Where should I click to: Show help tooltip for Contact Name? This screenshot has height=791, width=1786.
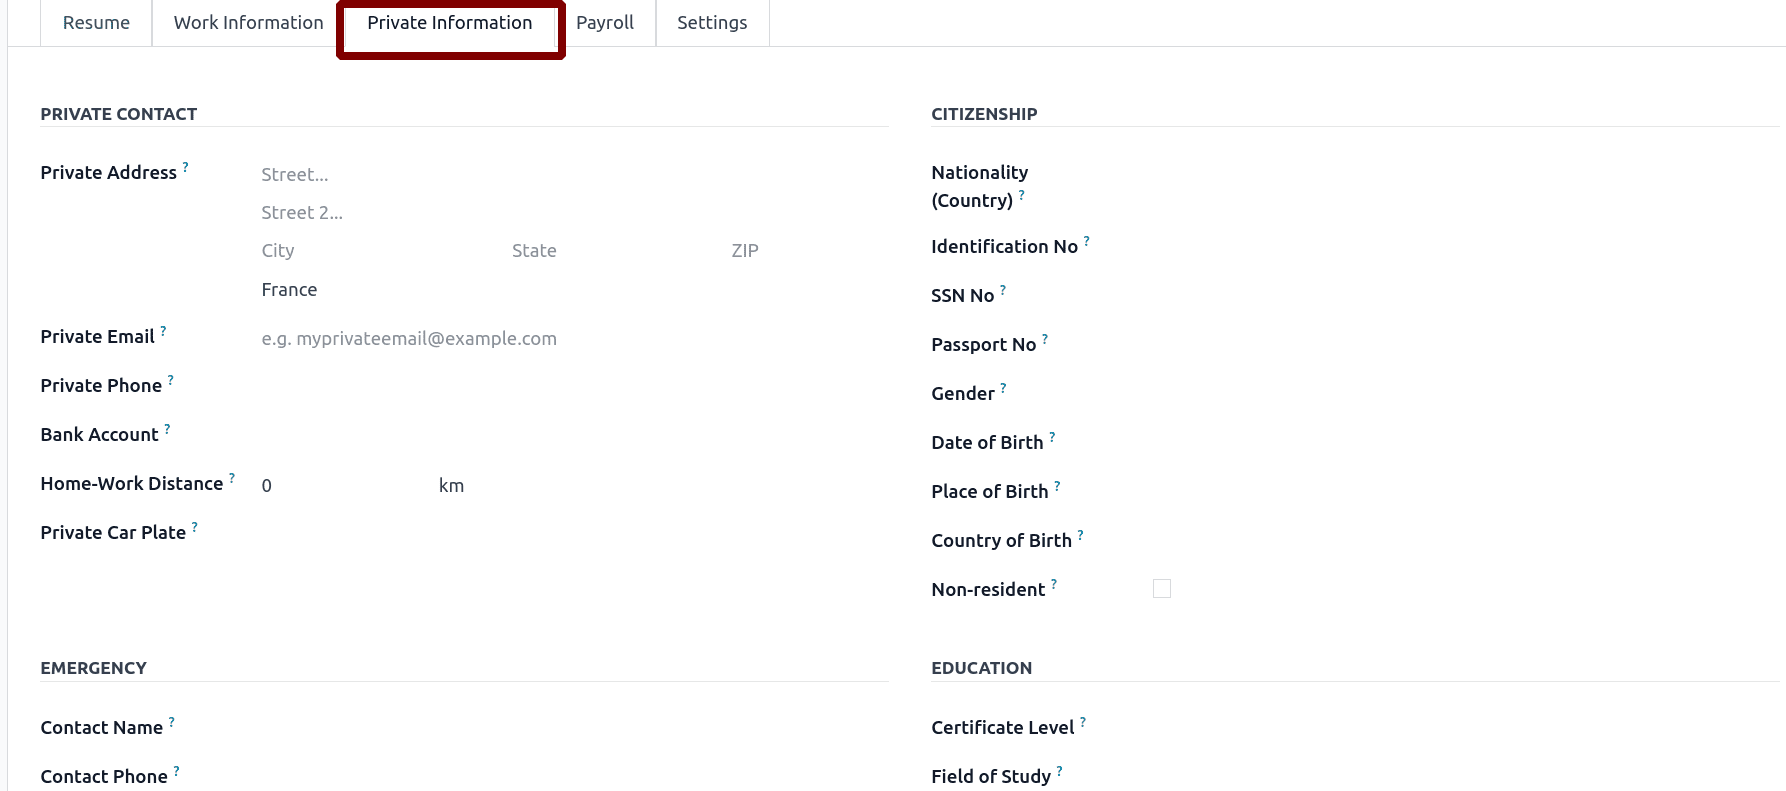click(x=171, y=722)
